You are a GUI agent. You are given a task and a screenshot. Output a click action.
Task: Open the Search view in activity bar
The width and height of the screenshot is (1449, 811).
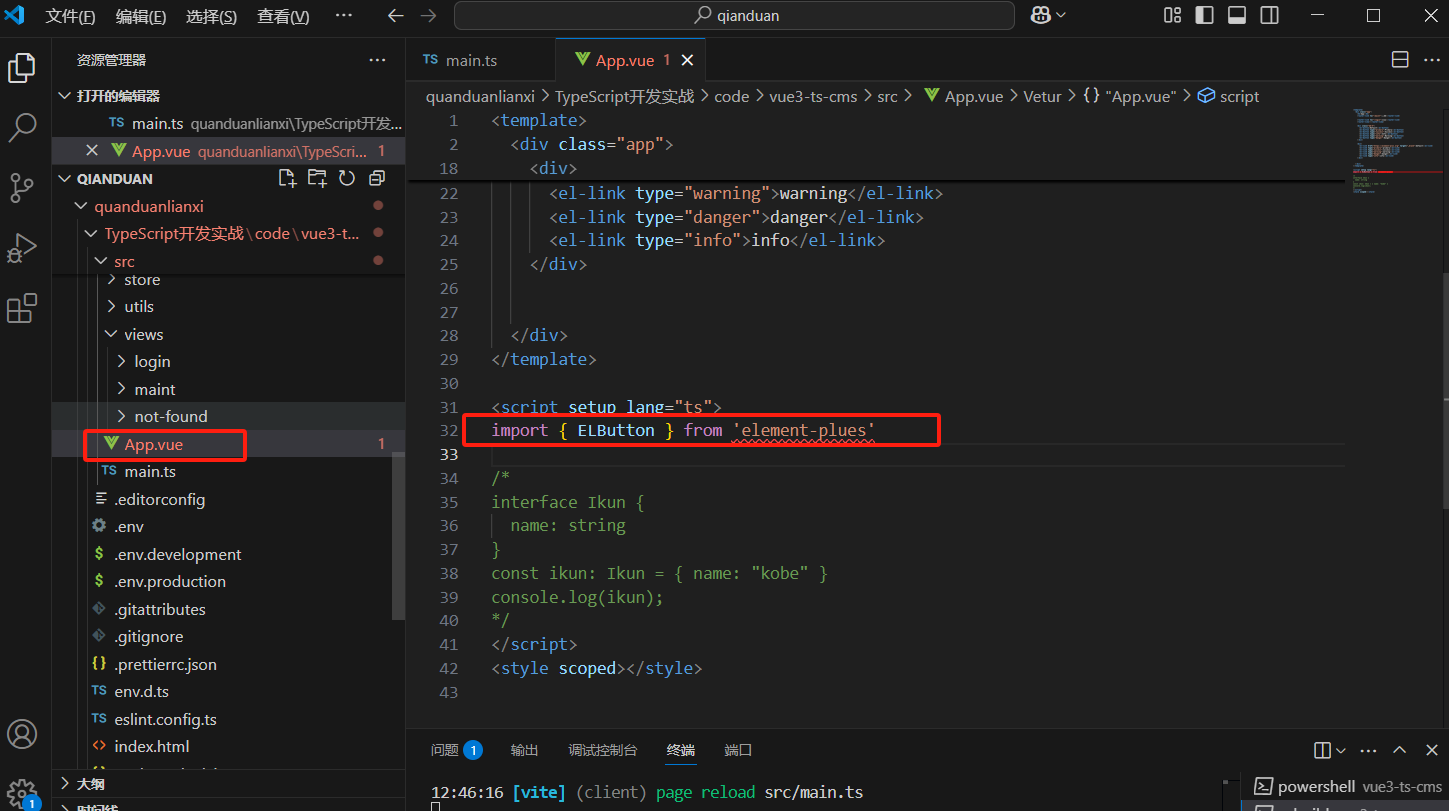point(22,127)
